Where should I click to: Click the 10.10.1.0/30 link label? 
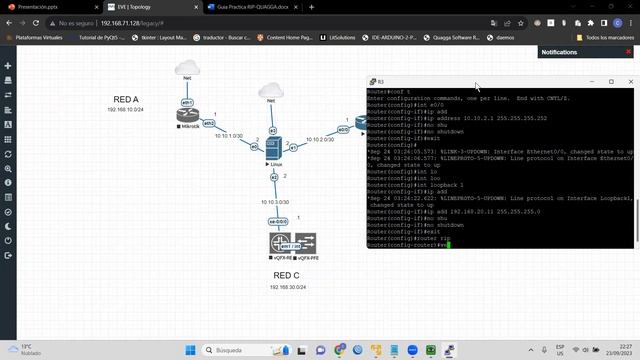tap(229, 136)
